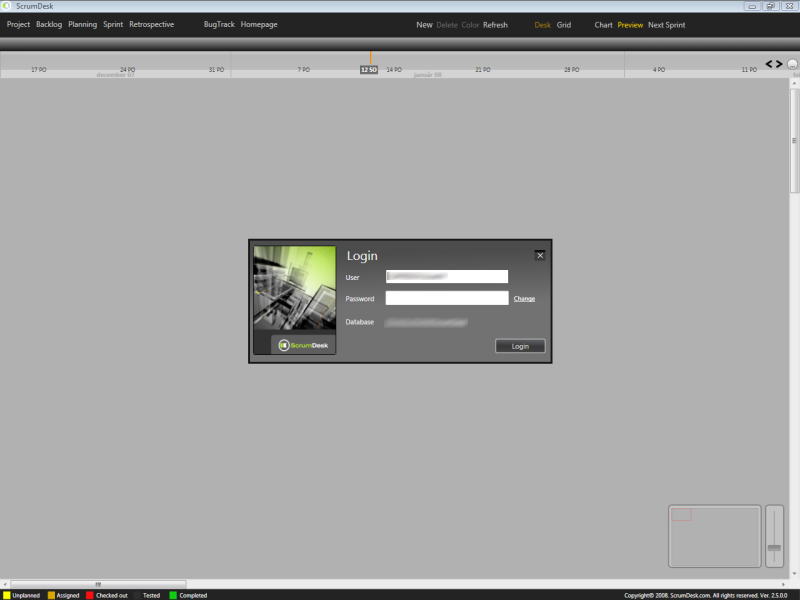Viewport: 800px width, 600px height.
Task: Click the 7 PO date on timeline
Action: tap(304, 70)
